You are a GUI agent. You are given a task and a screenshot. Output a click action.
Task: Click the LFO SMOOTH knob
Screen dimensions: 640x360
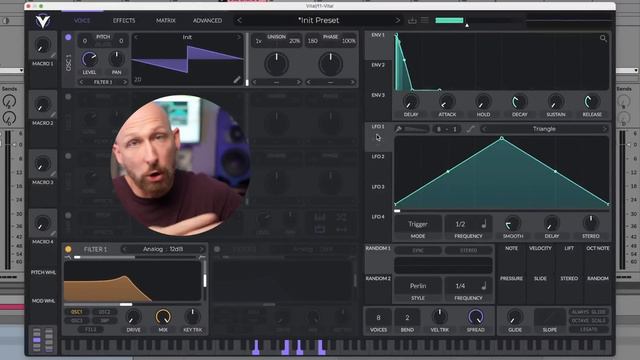(513, 223)
